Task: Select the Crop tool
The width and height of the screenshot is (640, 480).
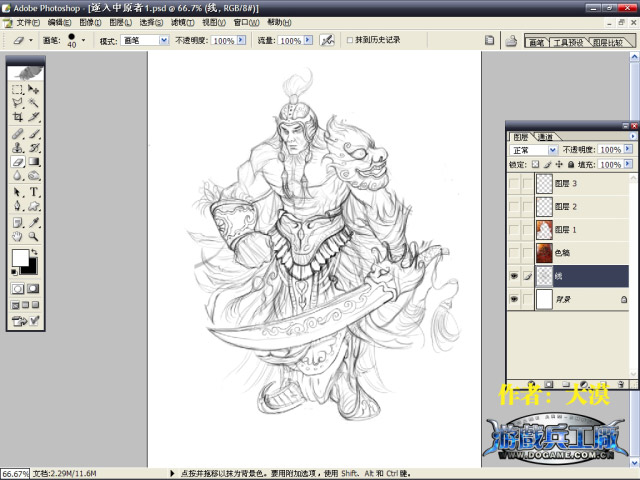Action: tap(17, 117)
